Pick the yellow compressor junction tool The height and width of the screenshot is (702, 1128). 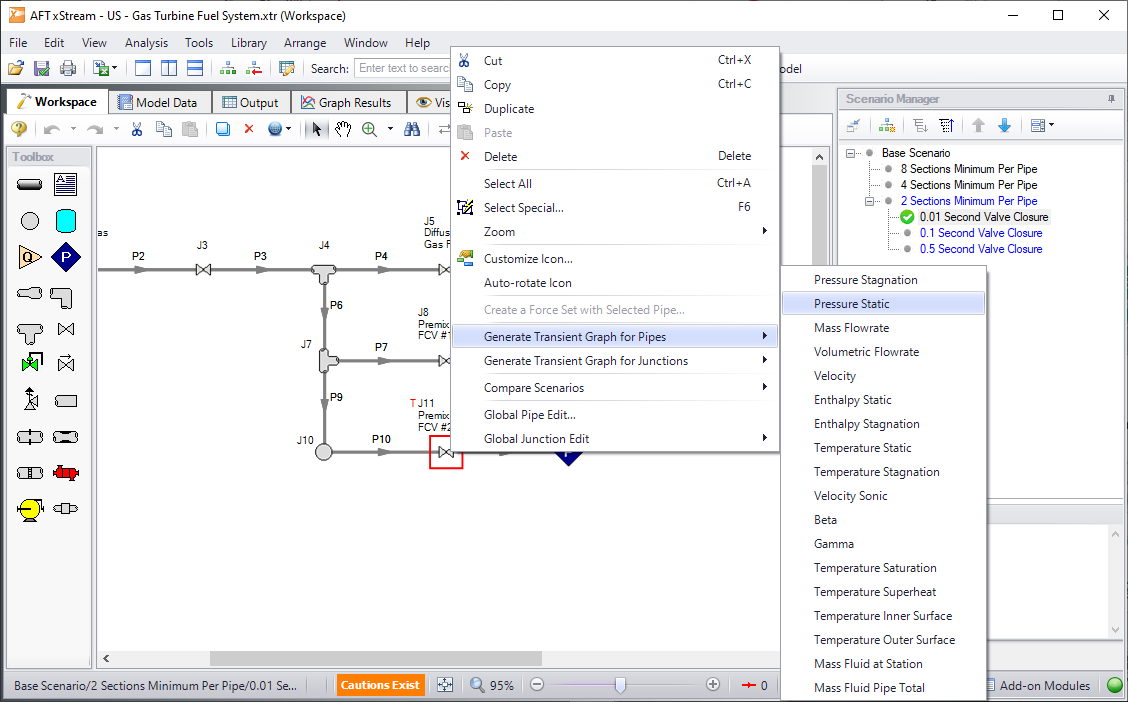coord(30,509)
